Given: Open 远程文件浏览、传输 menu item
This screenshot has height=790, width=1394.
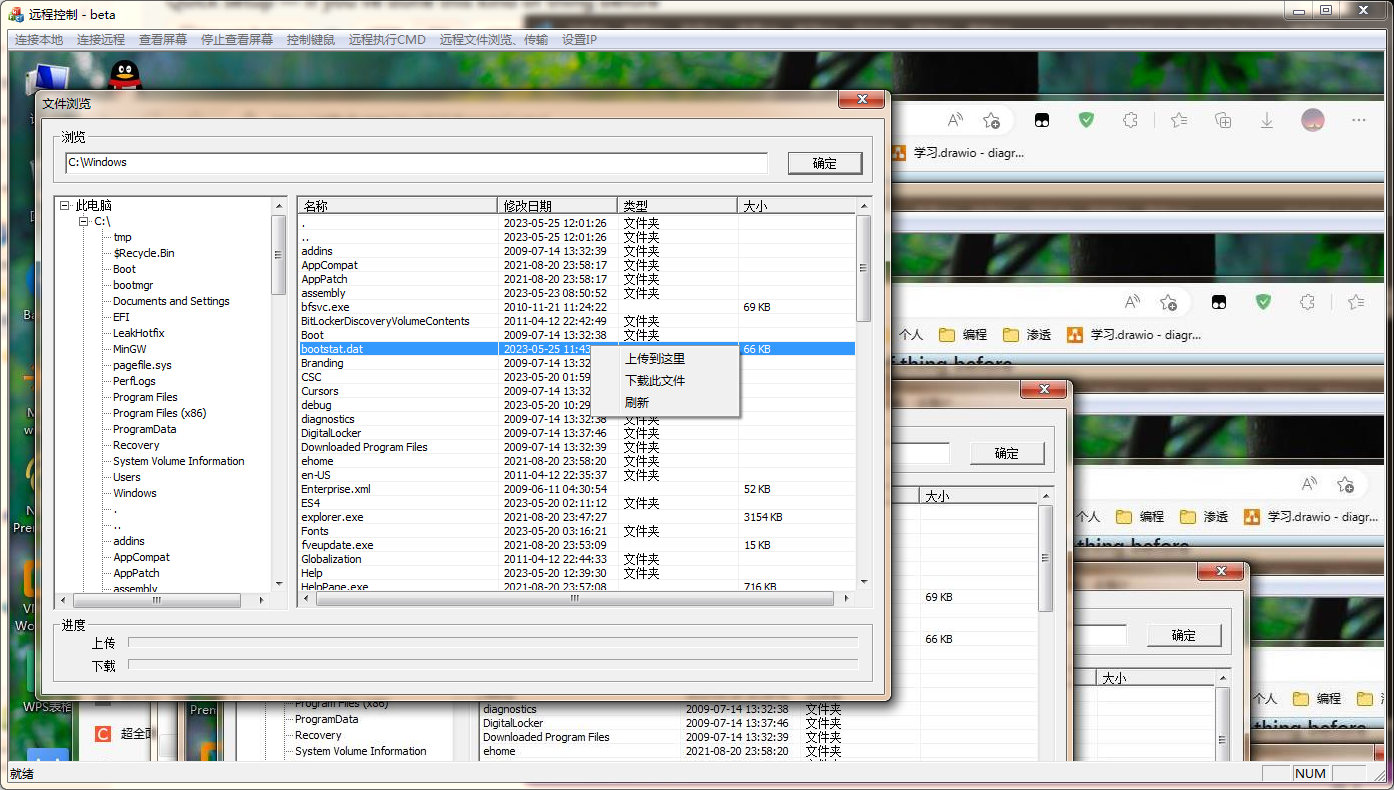Looking at the screenshot, I should point(494,40).
